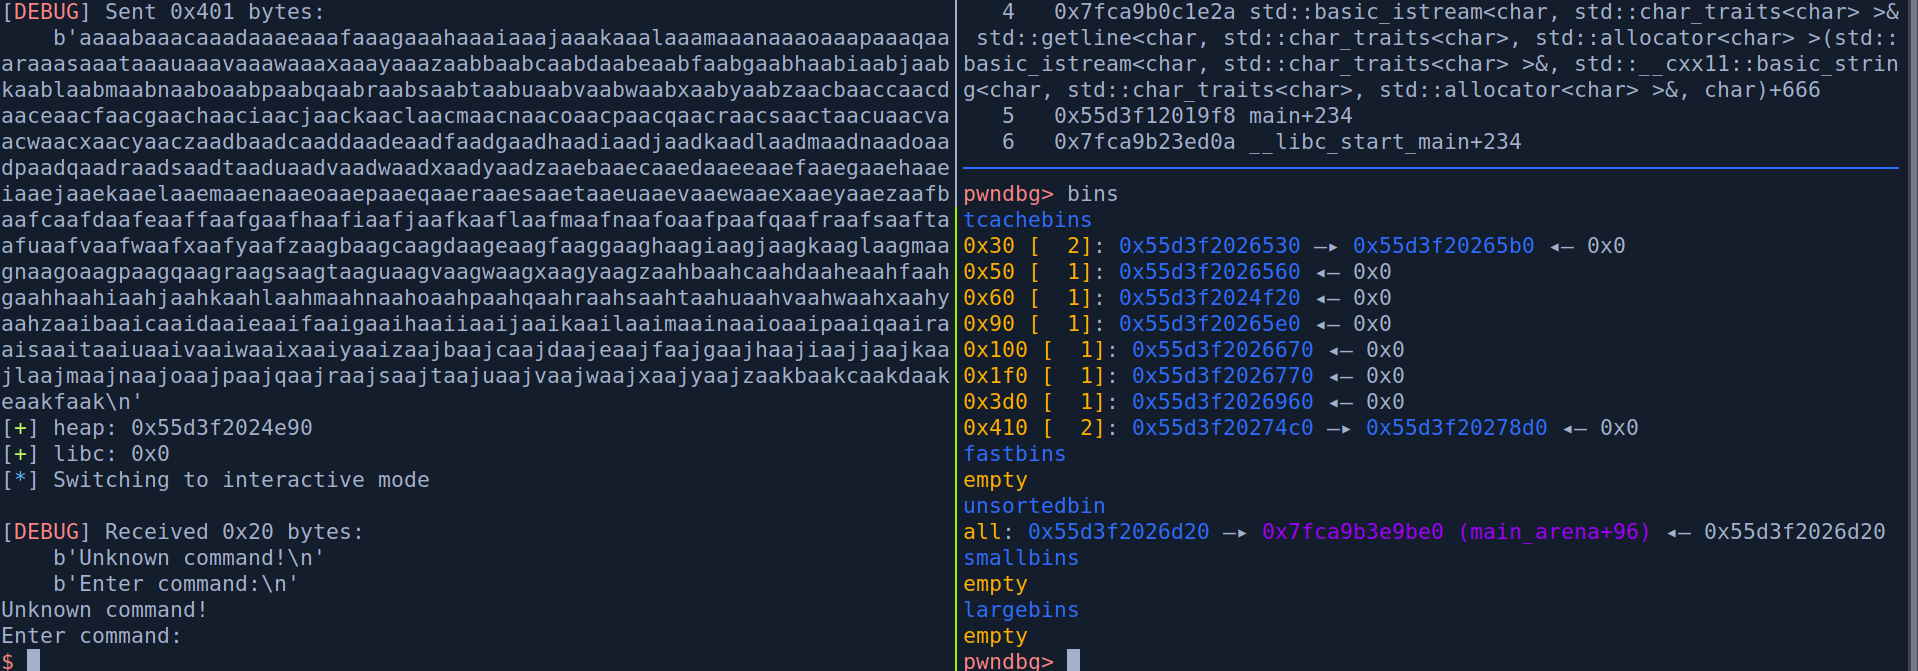Click the main+234 backtrace frame

[1202, 116]
